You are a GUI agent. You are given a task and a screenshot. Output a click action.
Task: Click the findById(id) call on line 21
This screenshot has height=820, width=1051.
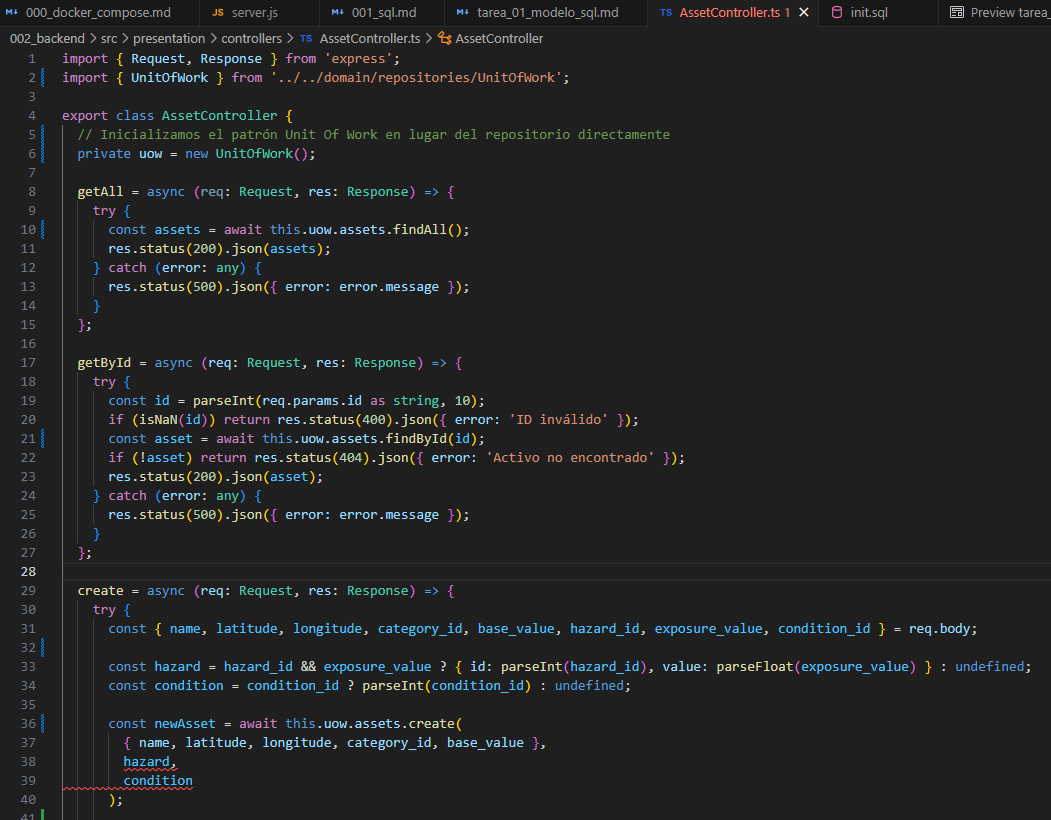(431, 439)
